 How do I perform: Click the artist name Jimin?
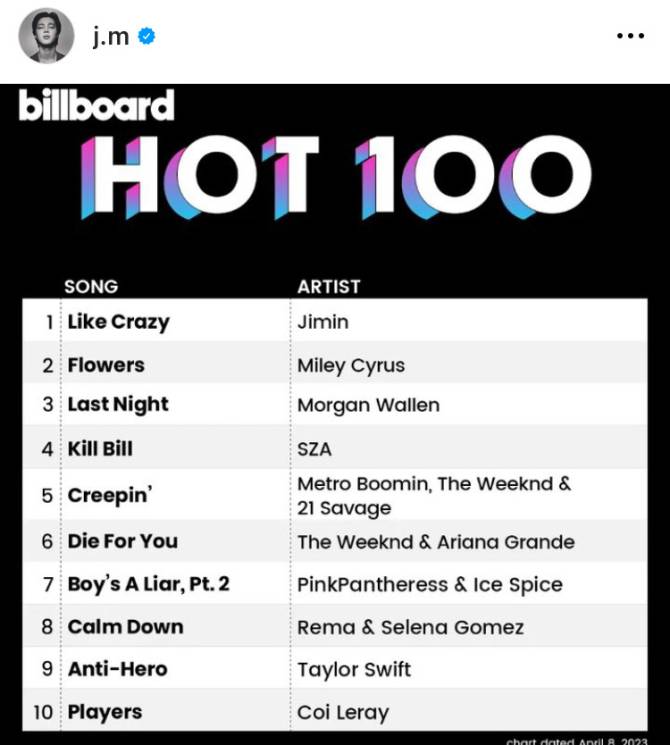pyautogui.click(x=323, y=322)
